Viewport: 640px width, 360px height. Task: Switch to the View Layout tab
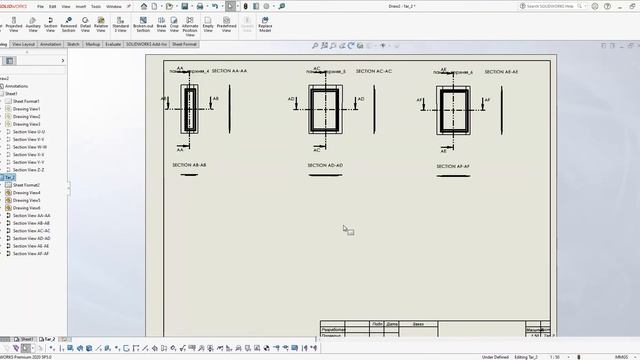(23, 44)
